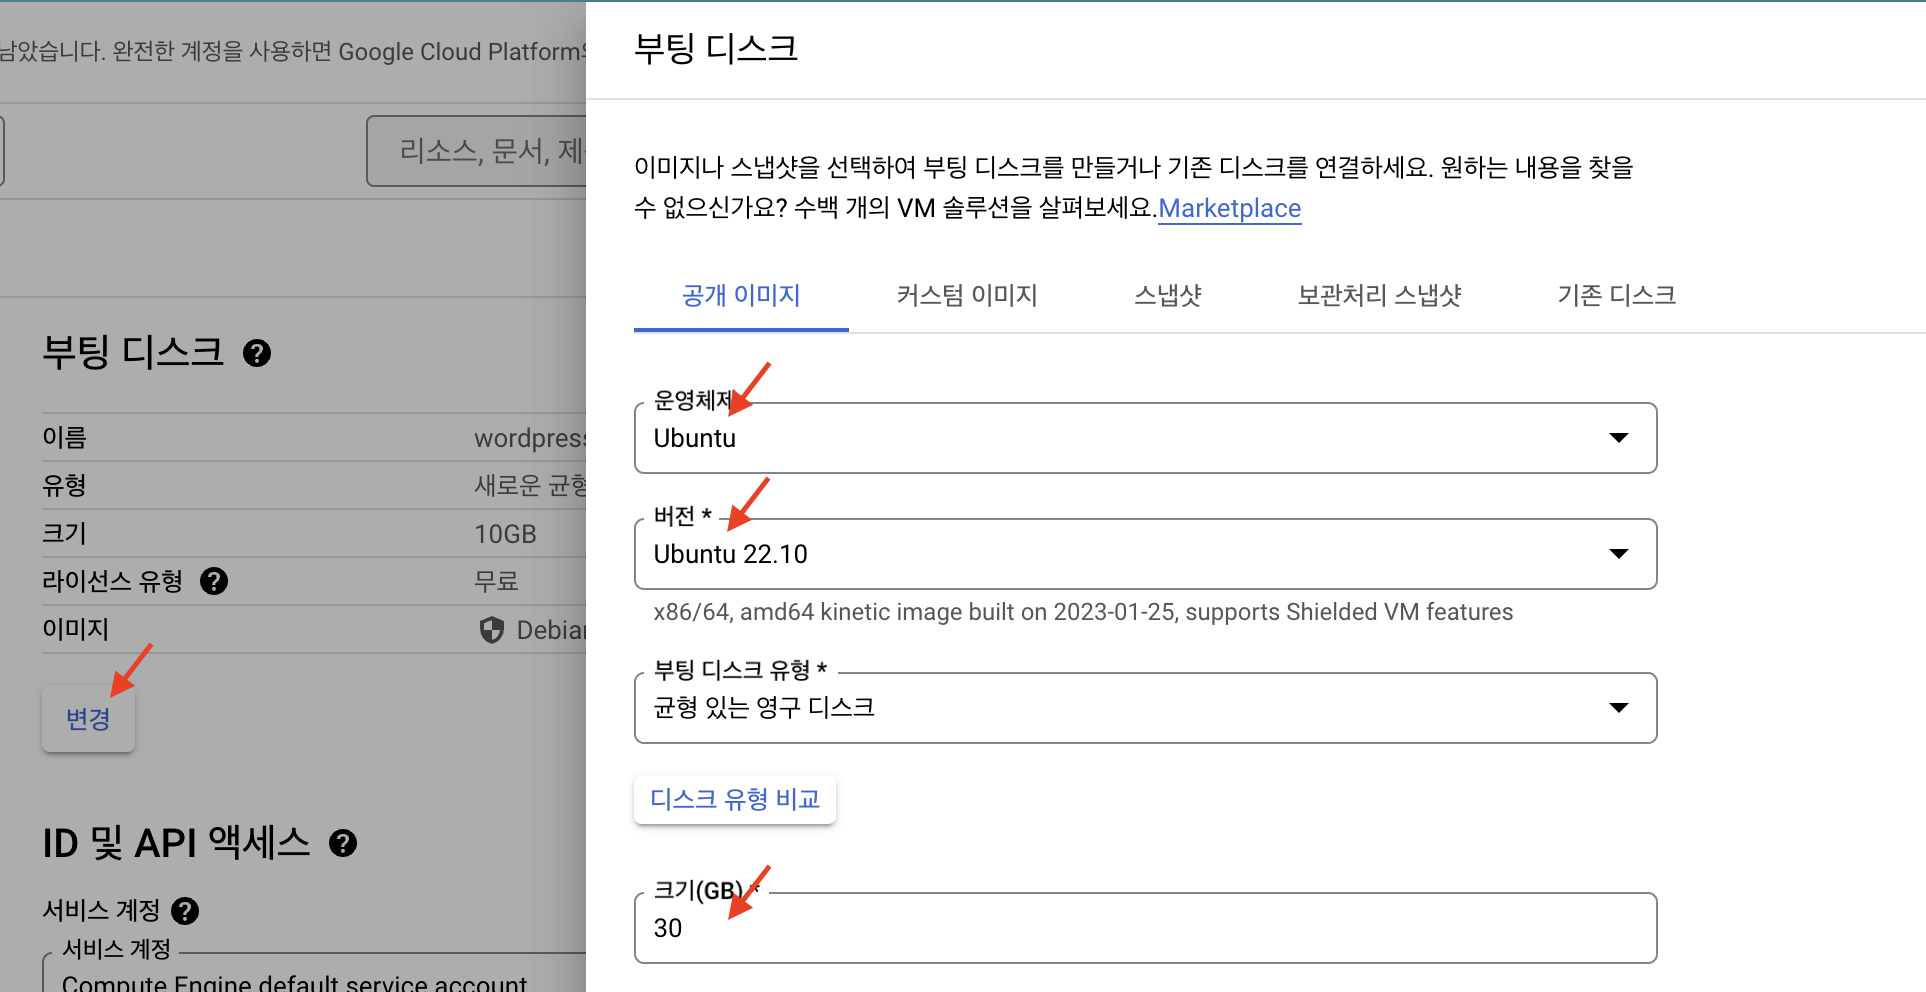Screen dimensions: 1926x992
Task: Open the Compute Engine default service account field
Action: pyautogui.click(x=314, y=973)
